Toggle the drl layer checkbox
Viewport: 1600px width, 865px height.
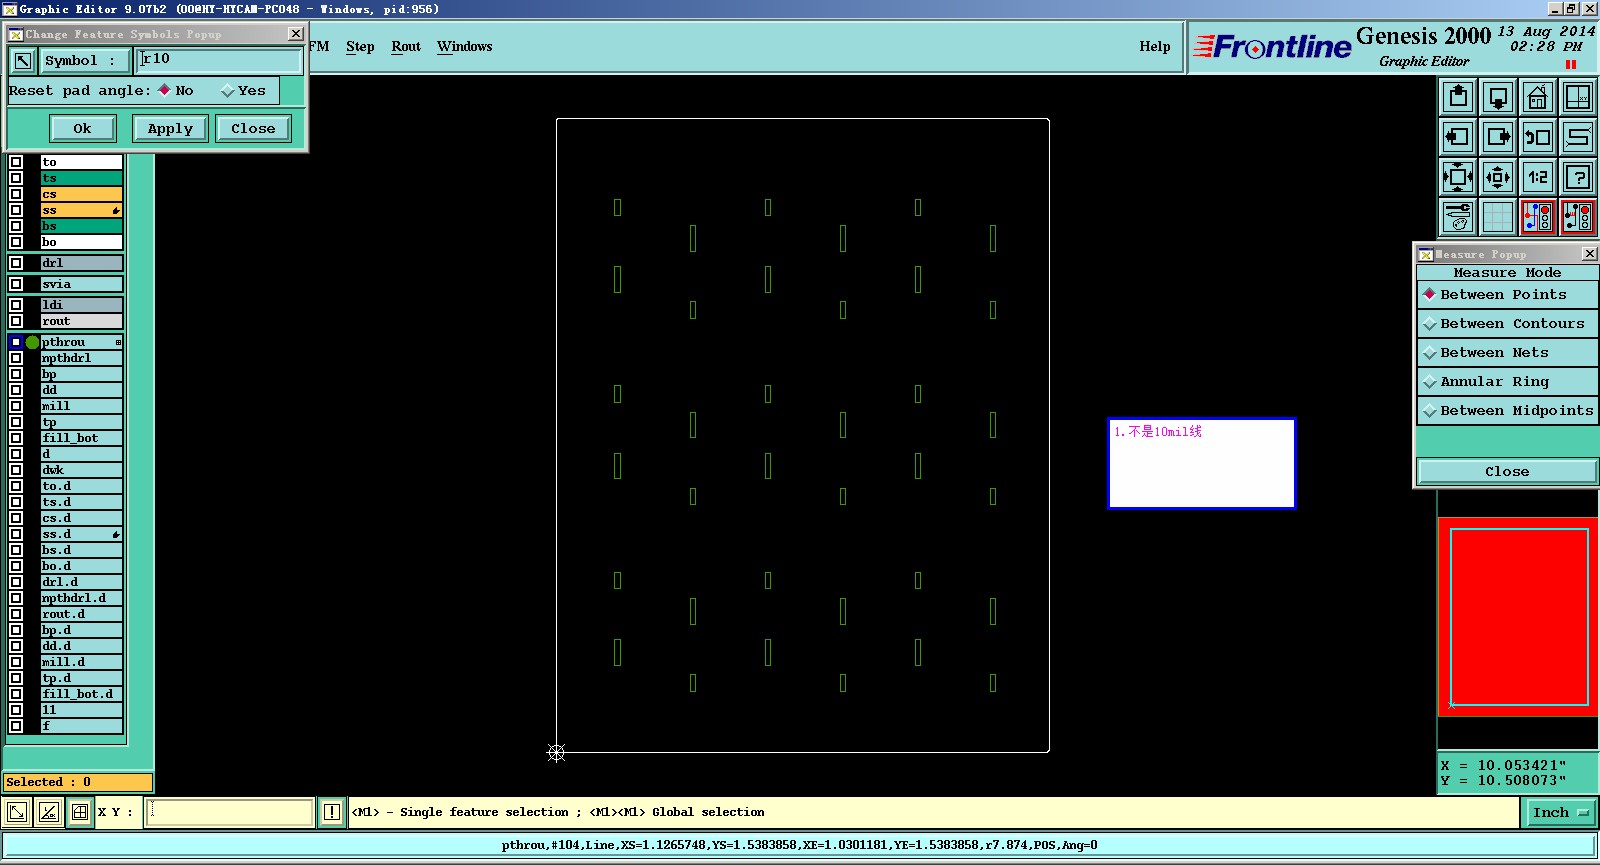click(x=16, y=263)
